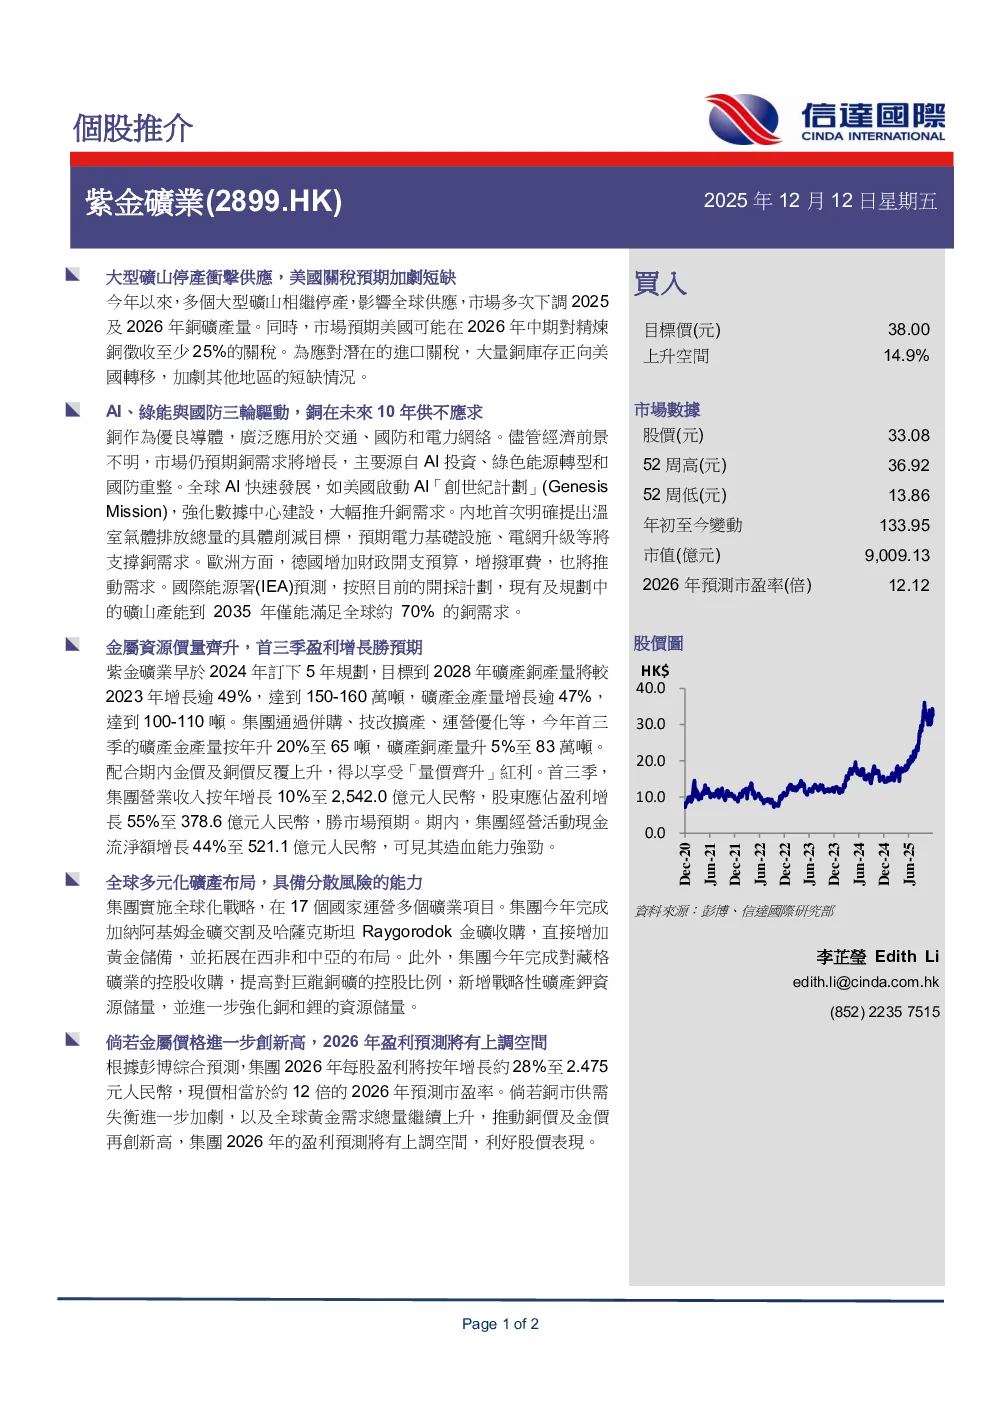Click the date 2025年12月12日星期五
Viewport: 992px width, 1403px height.
pos(820,201)
